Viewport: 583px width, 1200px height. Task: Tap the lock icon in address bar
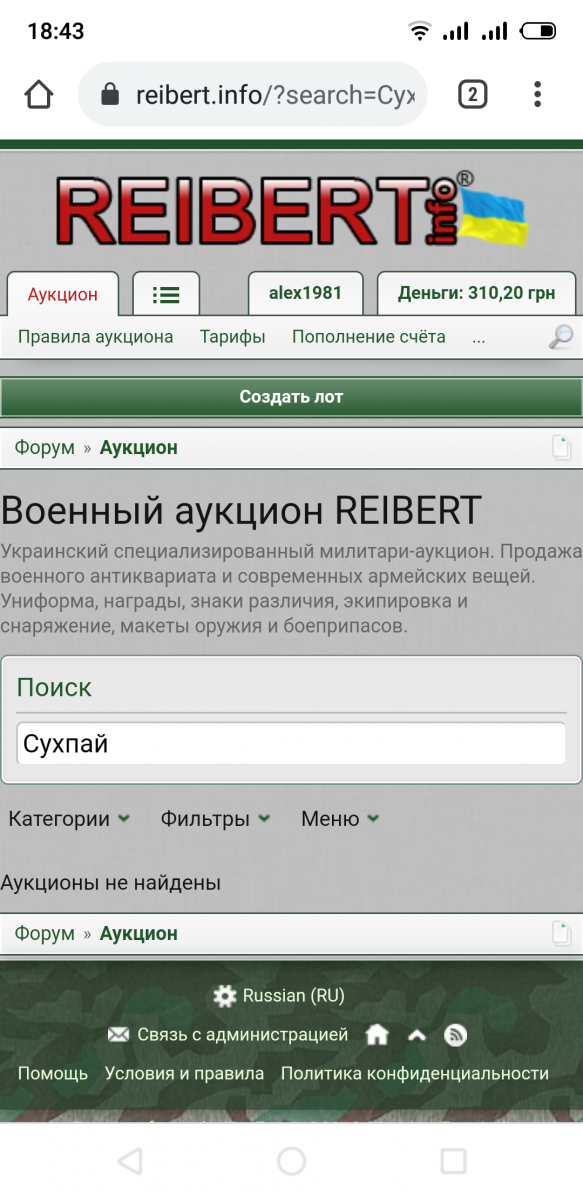click(x=110, y=95)
